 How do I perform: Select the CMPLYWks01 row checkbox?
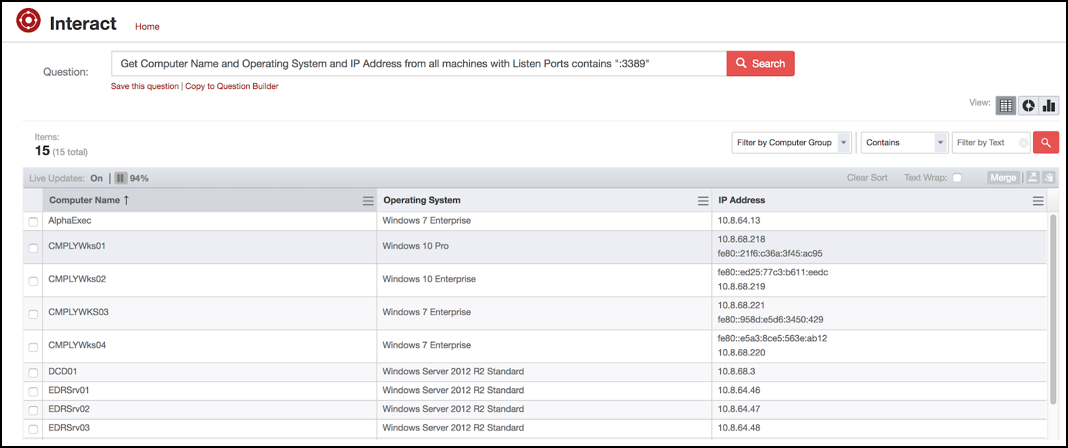click(x=33, y=248)
